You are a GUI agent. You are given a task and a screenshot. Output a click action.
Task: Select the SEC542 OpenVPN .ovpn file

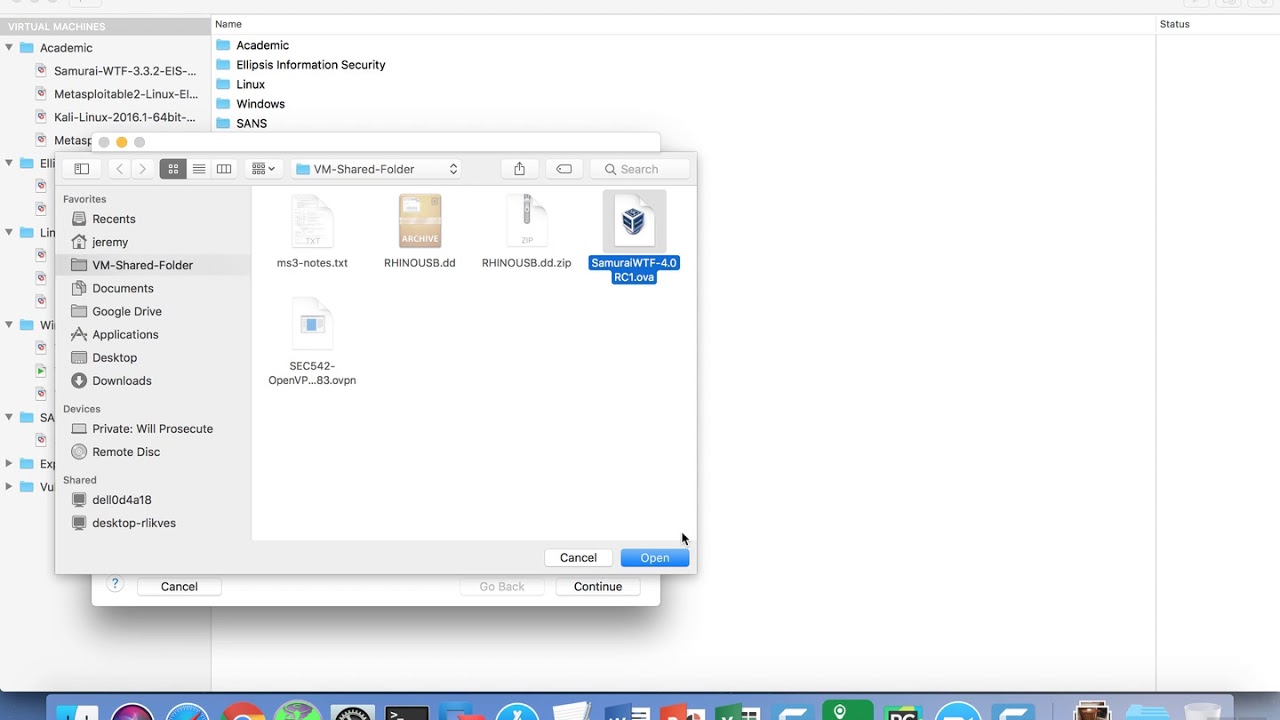tap(312, 342)
